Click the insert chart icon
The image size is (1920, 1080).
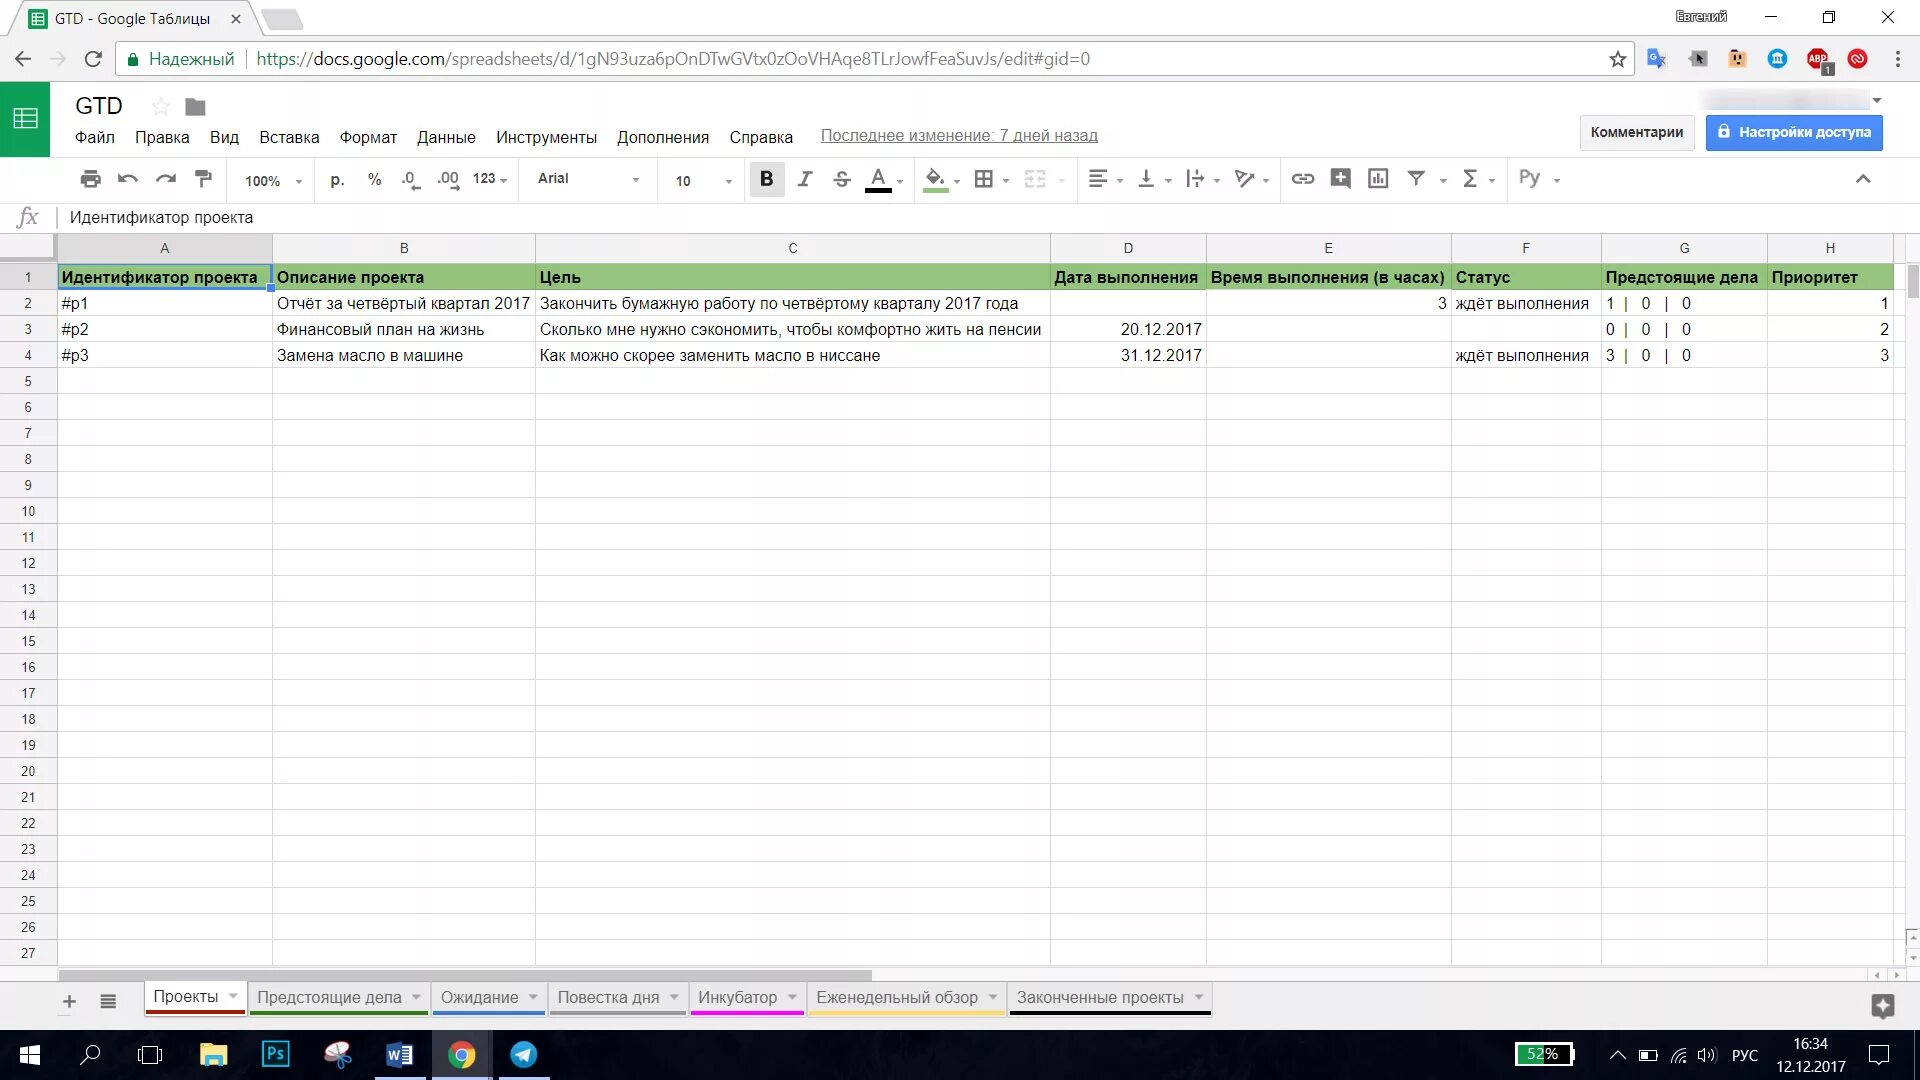coord(1378,179)
